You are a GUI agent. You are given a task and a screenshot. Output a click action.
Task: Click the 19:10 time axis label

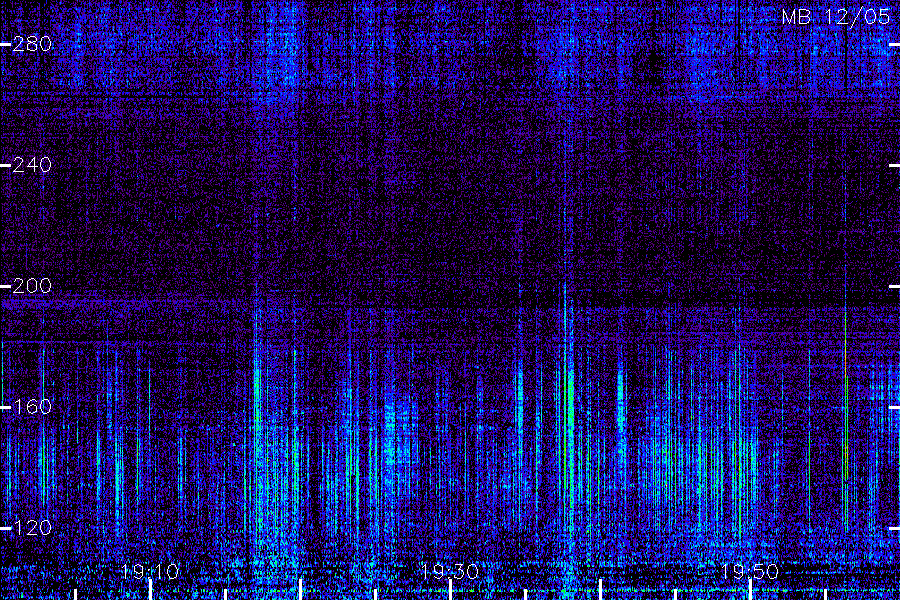(150, 572)
